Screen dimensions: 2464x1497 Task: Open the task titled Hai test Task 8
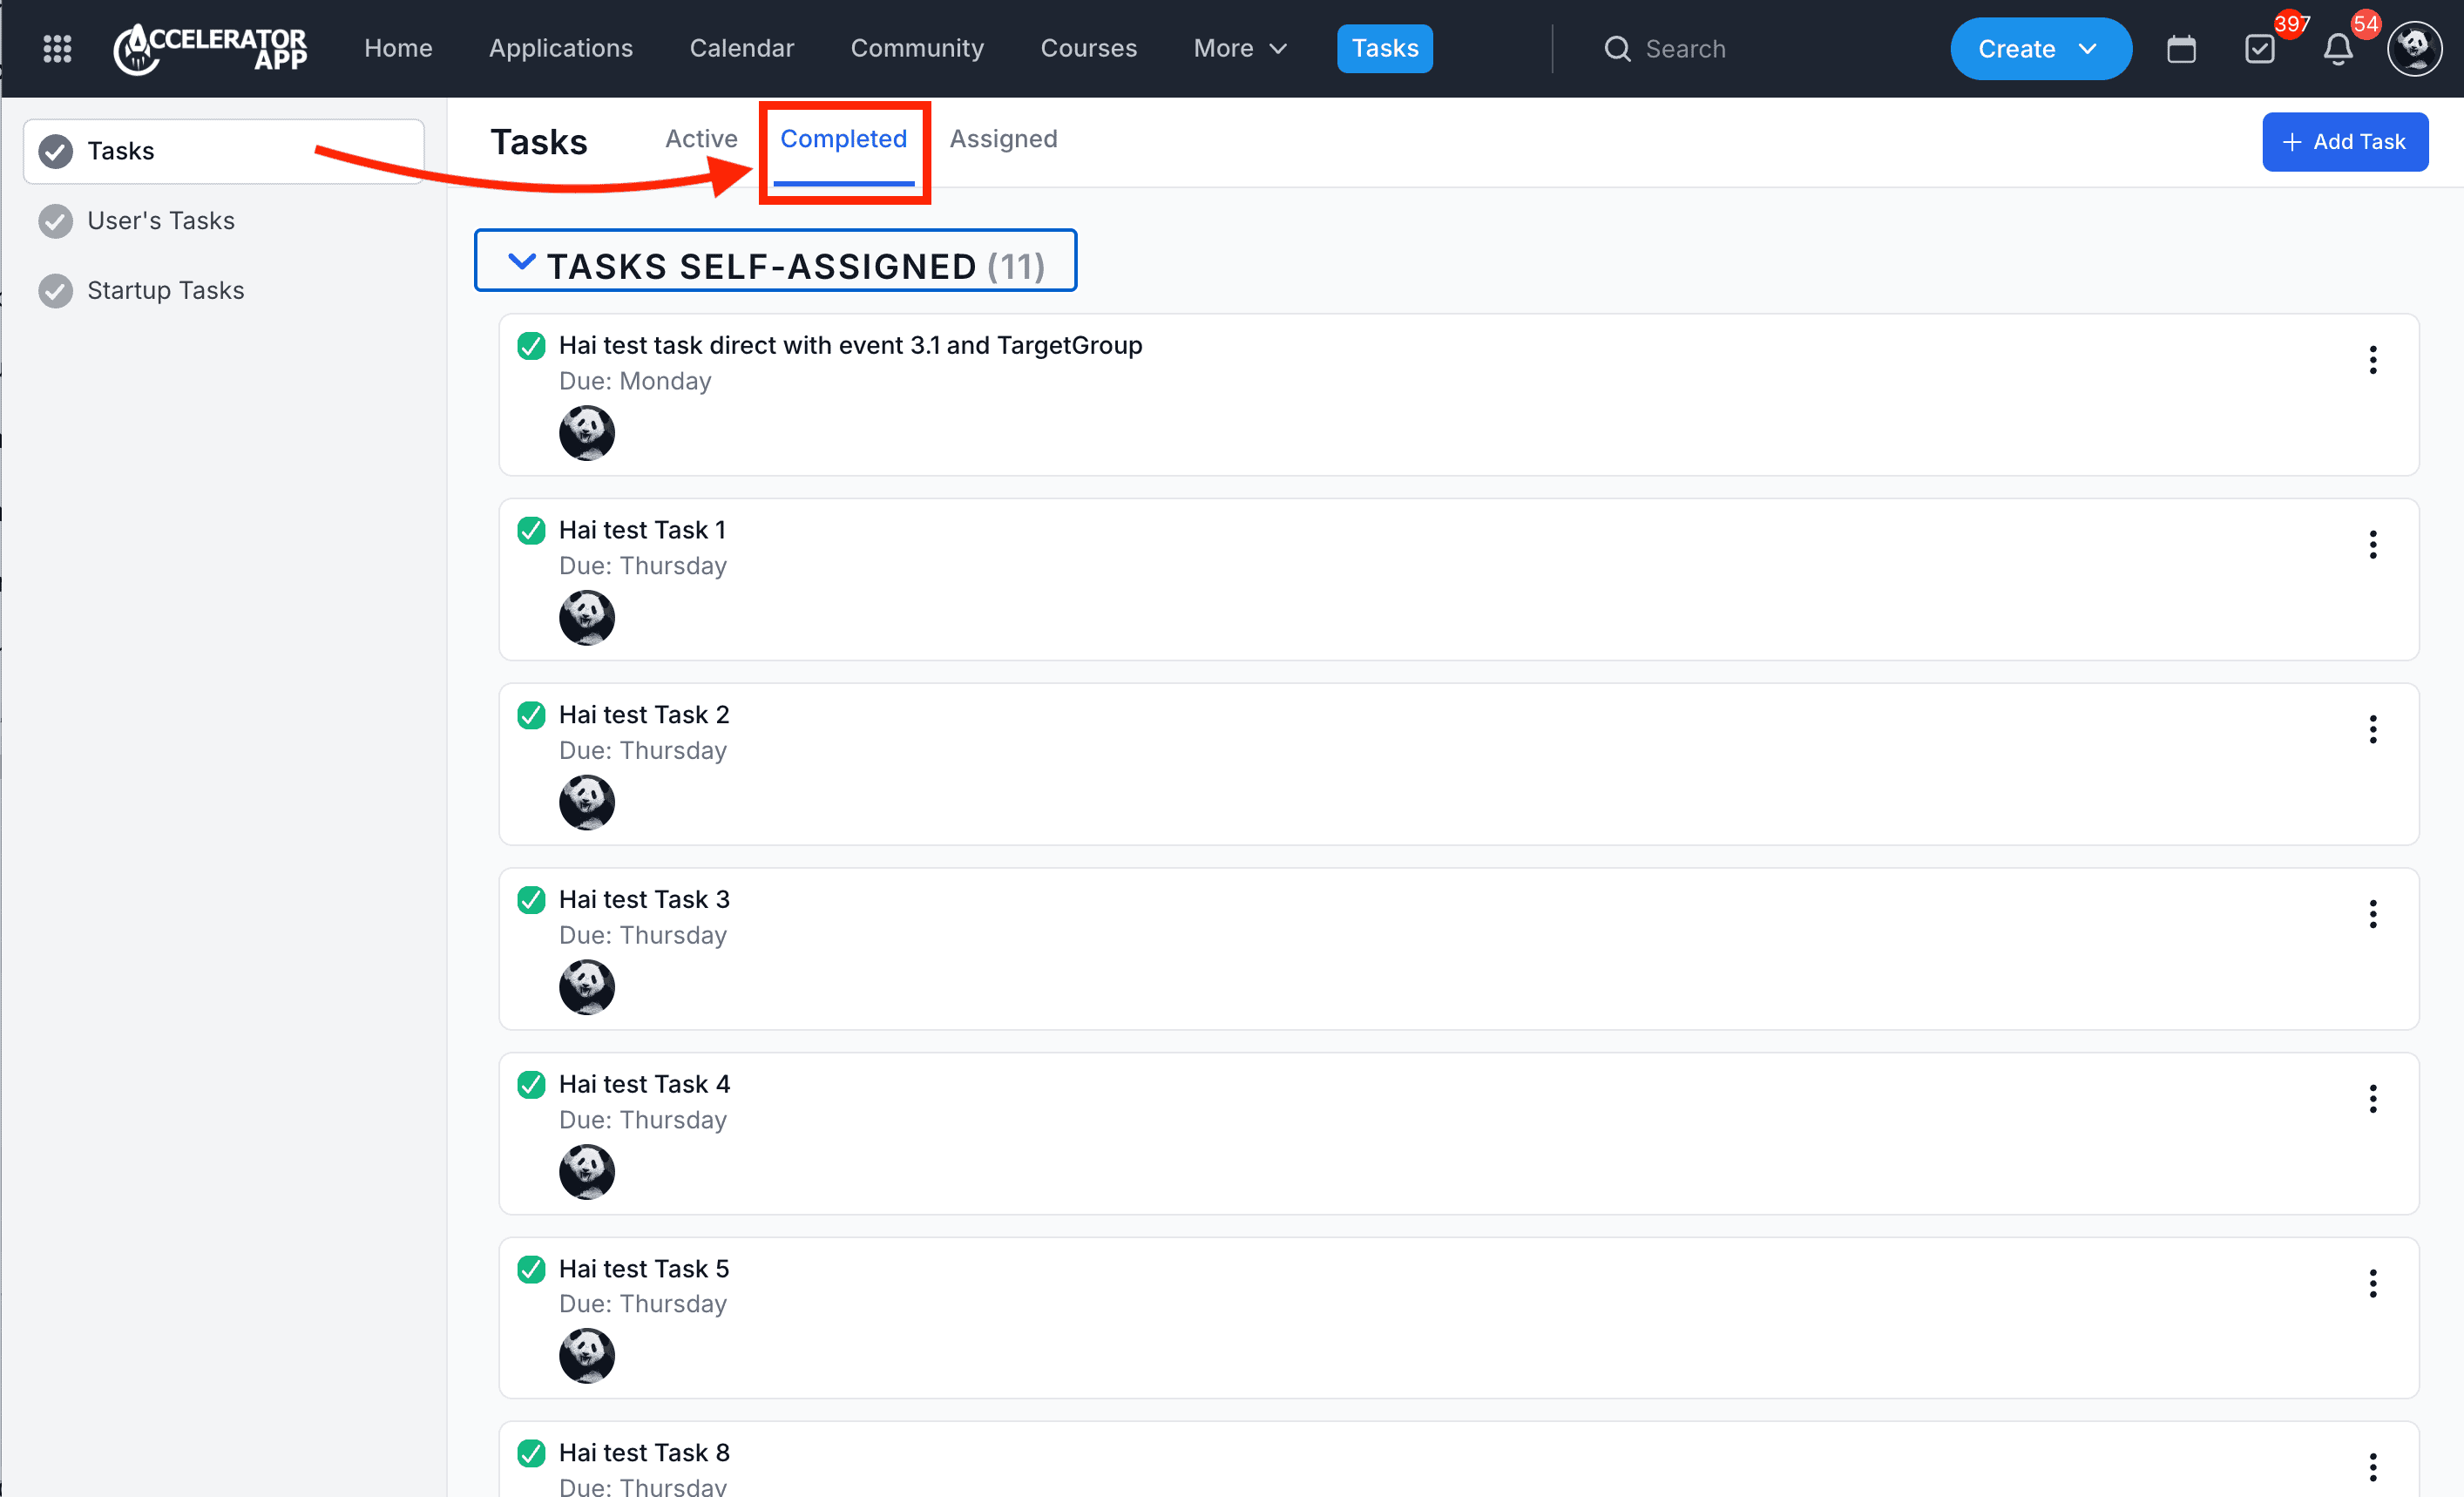coord(644,1453)
